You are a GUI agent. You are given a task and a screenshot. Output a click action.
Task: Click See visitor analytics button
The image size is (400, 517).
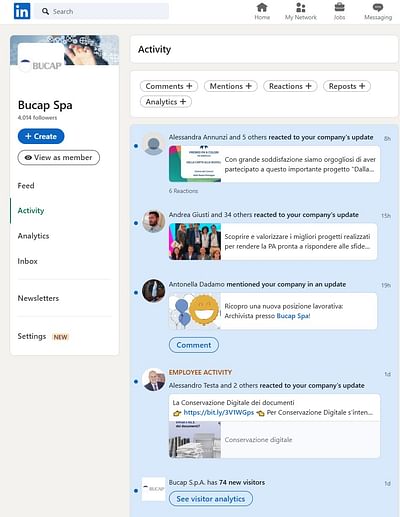click(x=211, y=499)
